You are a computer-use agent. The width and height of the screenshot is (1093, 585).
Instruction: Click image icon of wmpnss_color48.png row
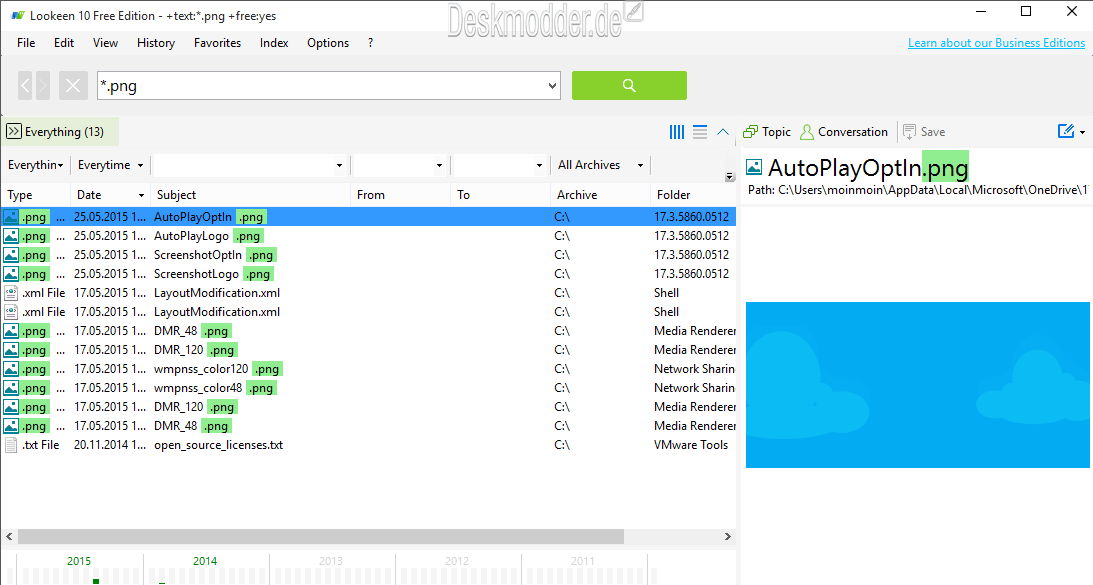11,388
